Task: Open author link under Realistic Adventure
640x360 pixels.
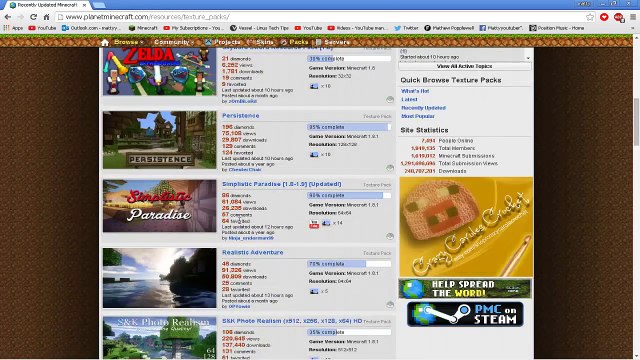Action: pos(239,307)
